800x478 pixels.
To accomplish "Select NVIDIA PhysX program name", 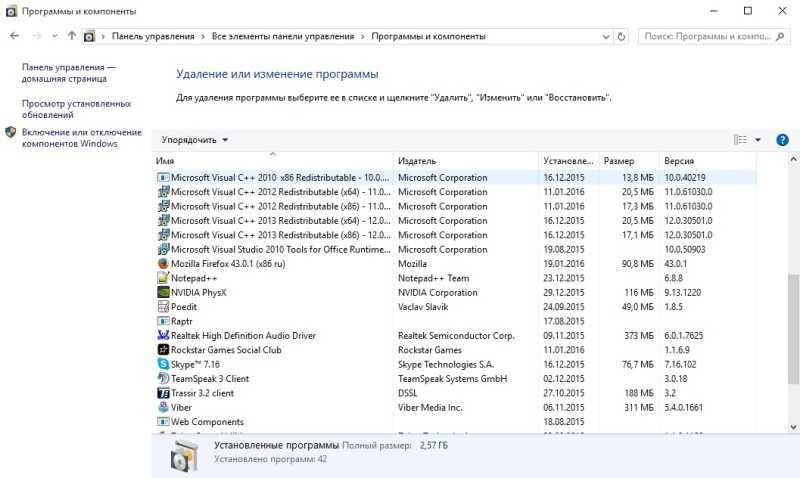I will [198, 292].
